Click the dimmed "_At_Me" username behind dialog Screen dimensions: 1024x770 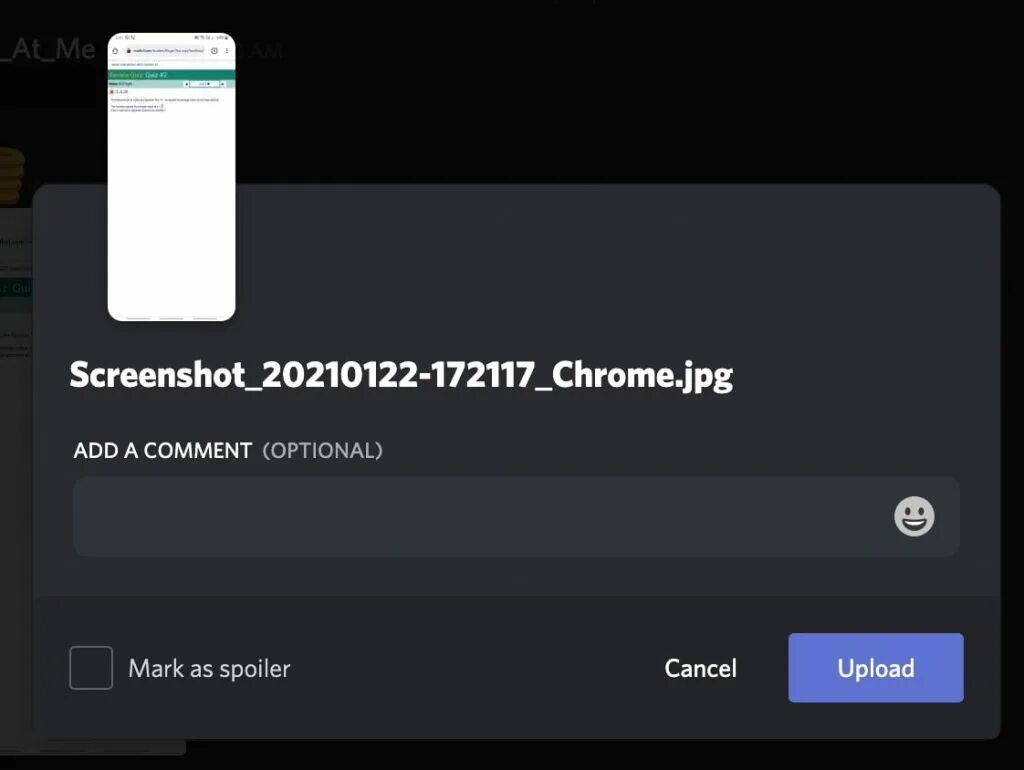click(48, 49)
